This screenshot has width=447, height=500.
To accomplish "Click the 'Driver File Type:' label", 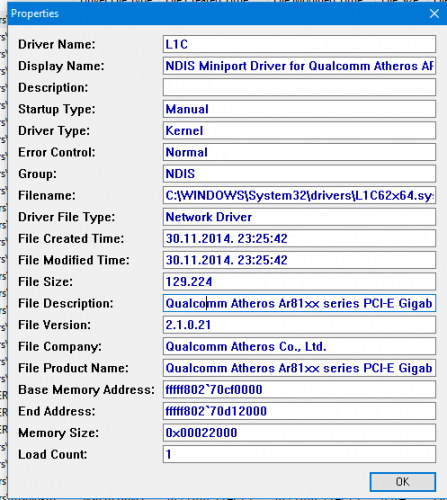I will 67,217.
